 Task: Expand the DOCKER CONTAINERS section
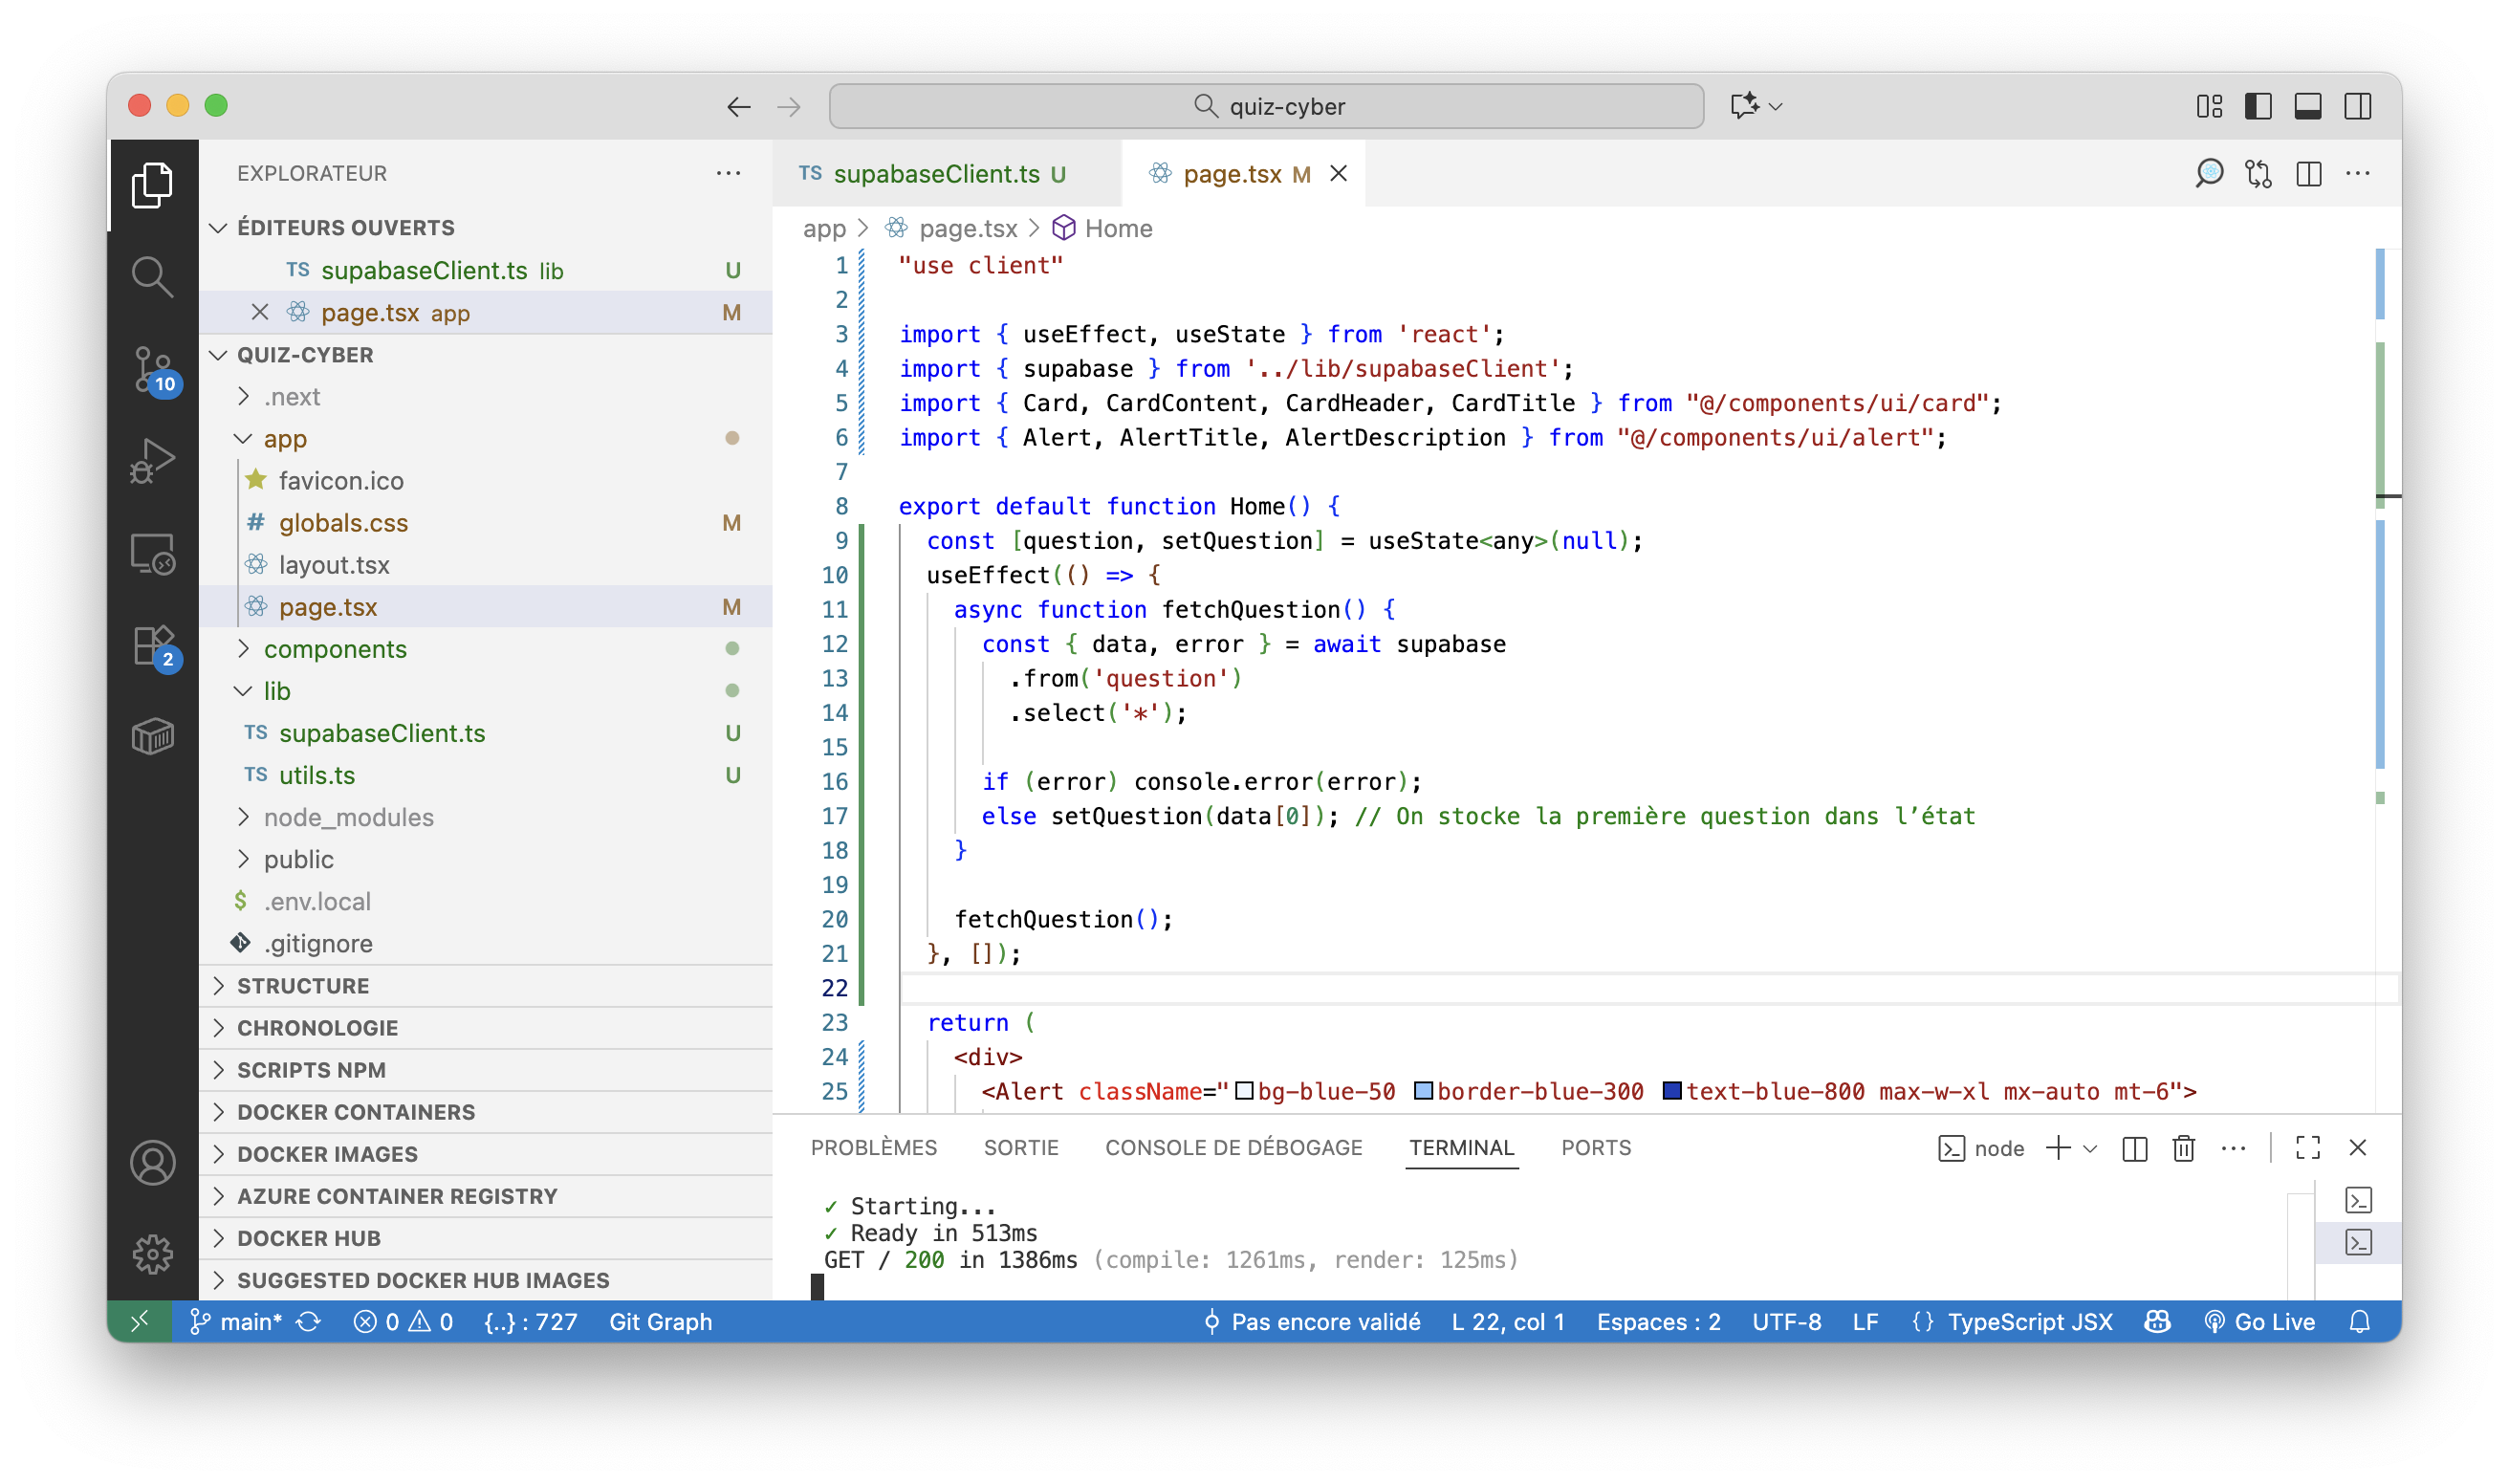(355, 1111)
